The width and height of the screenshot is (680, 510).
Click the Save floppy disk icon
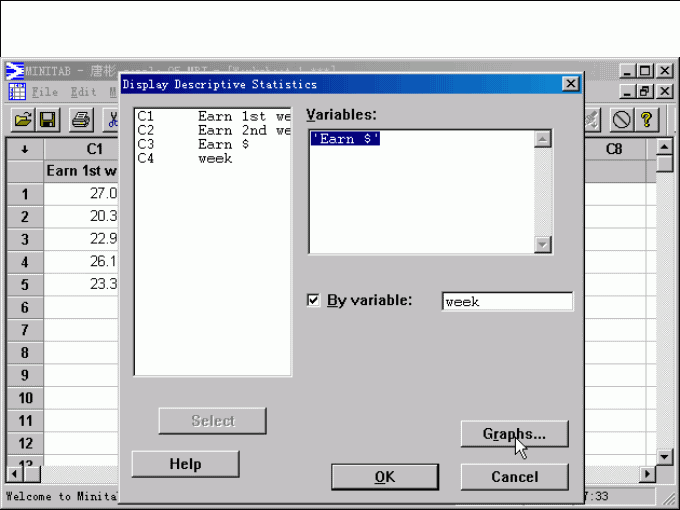pyautogui.click(x=47, y=120)
